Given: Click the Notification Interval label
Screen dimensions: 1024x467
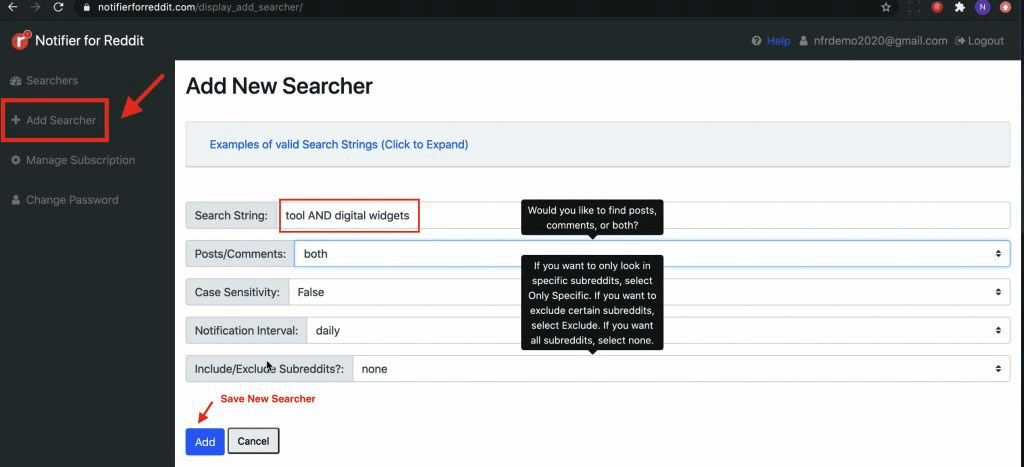Looking at the screenshot, I should [246, 330].
